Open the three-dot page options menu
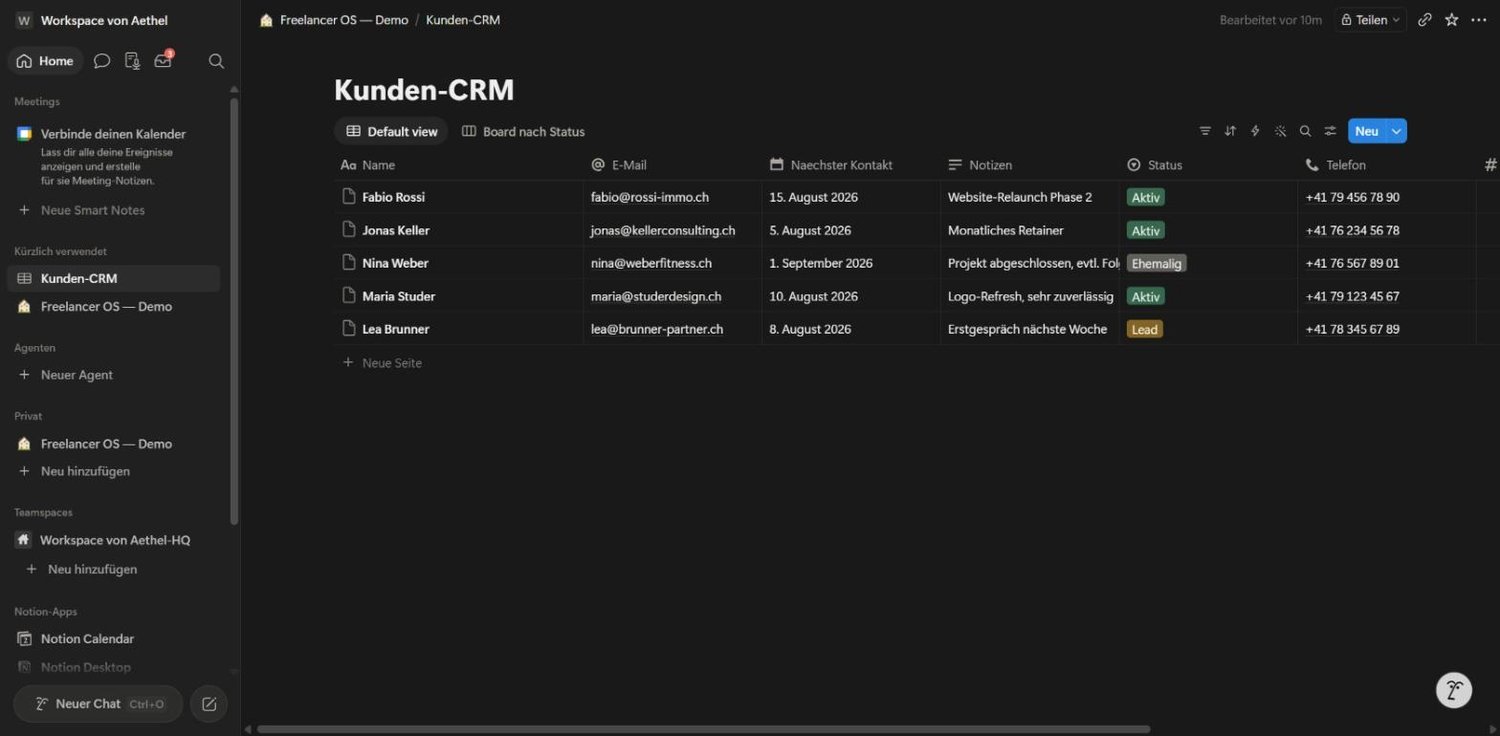 click(x=1479, y=20)
